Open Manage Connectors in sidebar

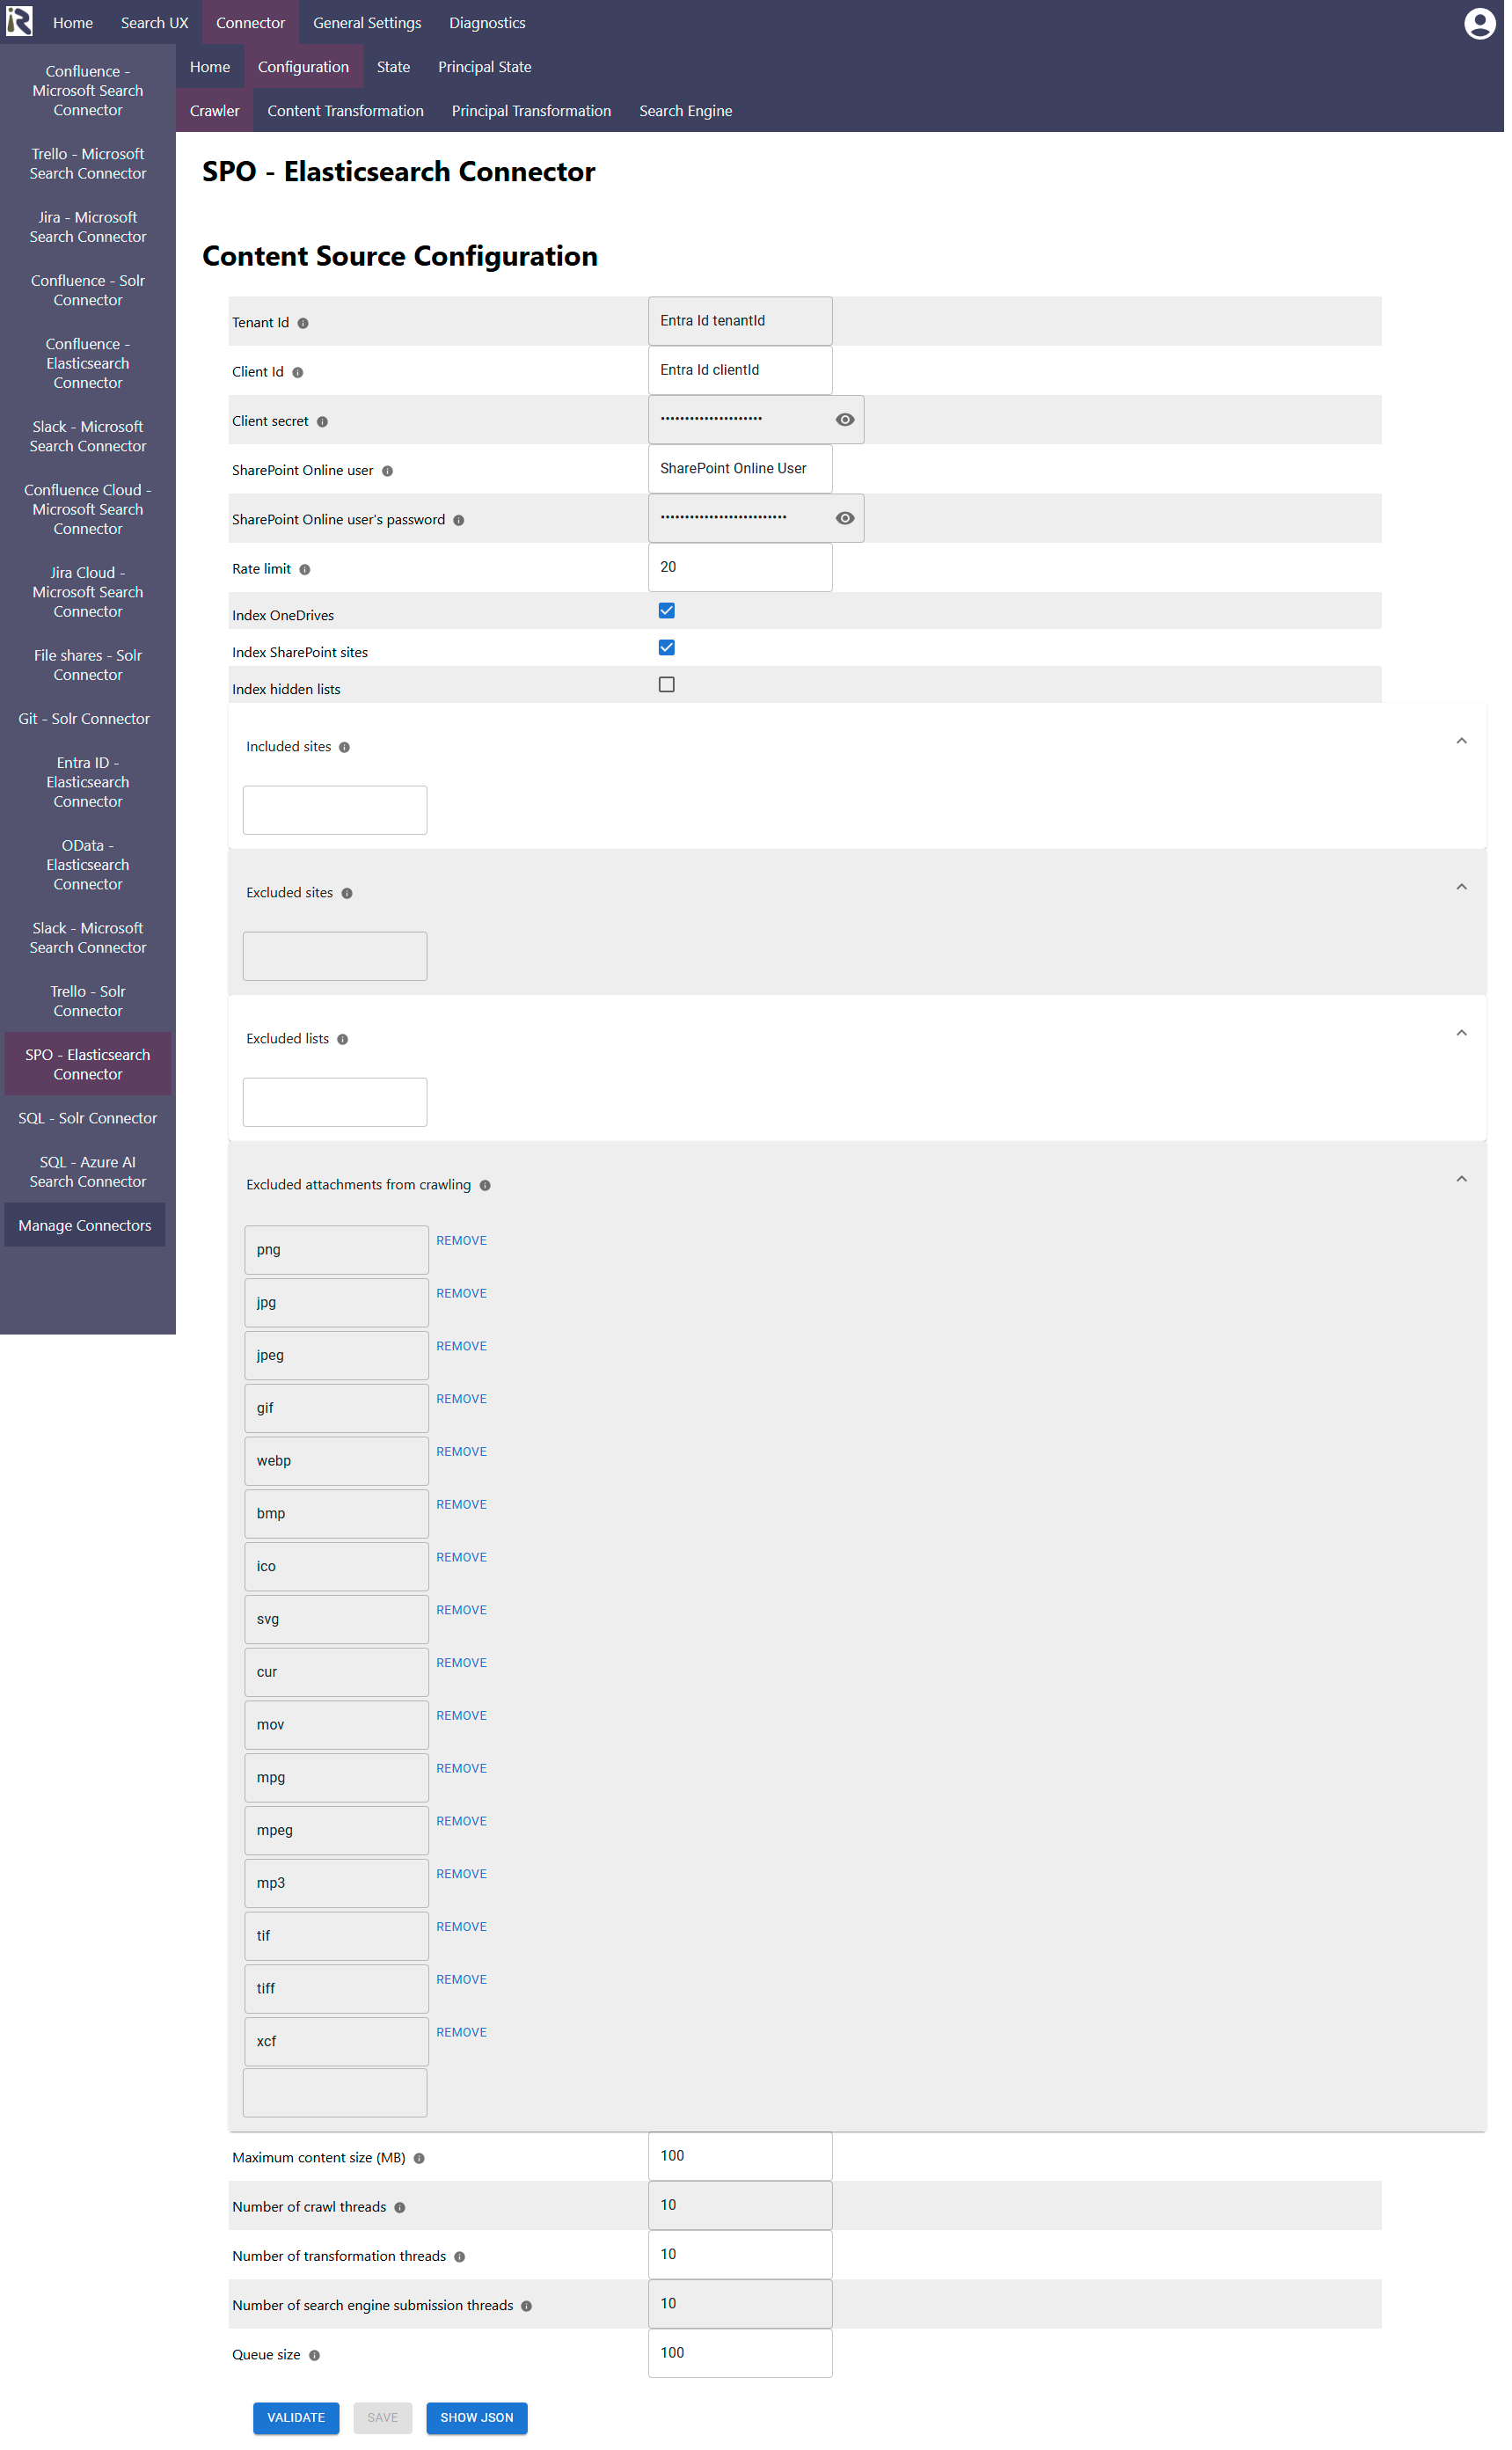tap(85, 1226)
